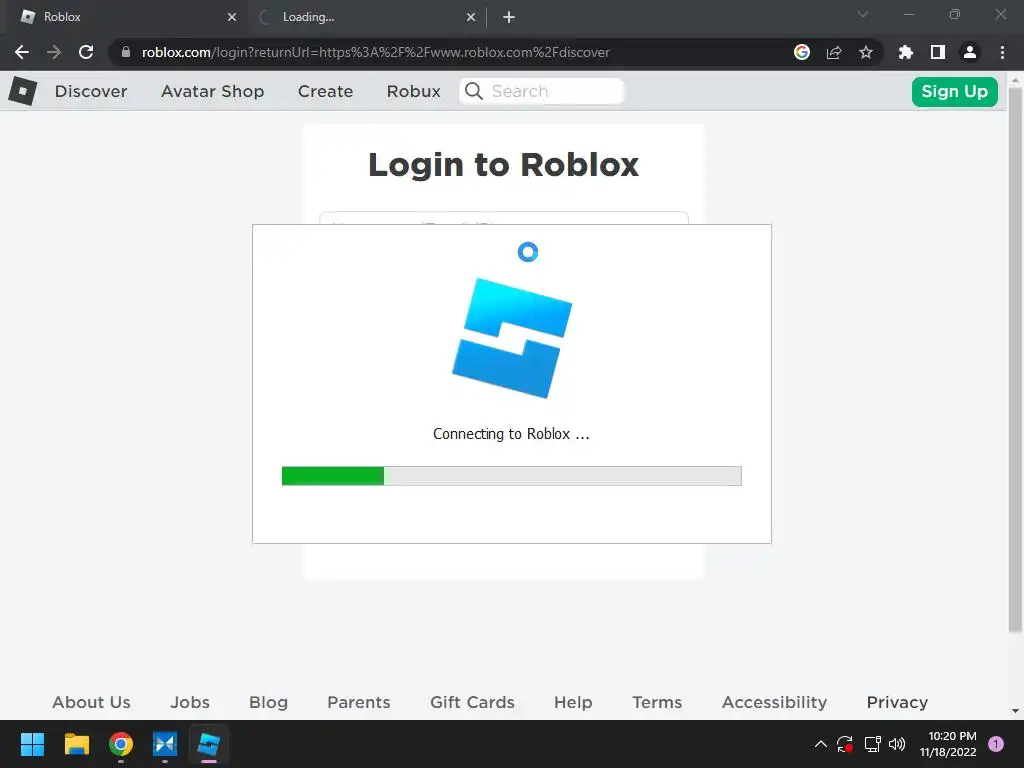
Task: Open the Chrome profile icon
Action: pos(970,52)
